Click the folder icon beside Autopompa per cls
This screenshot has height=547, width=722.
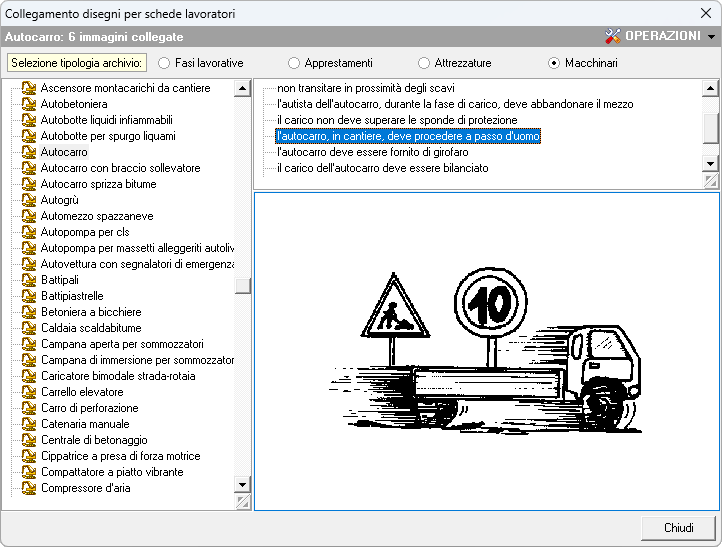click(x=29, y=232)
